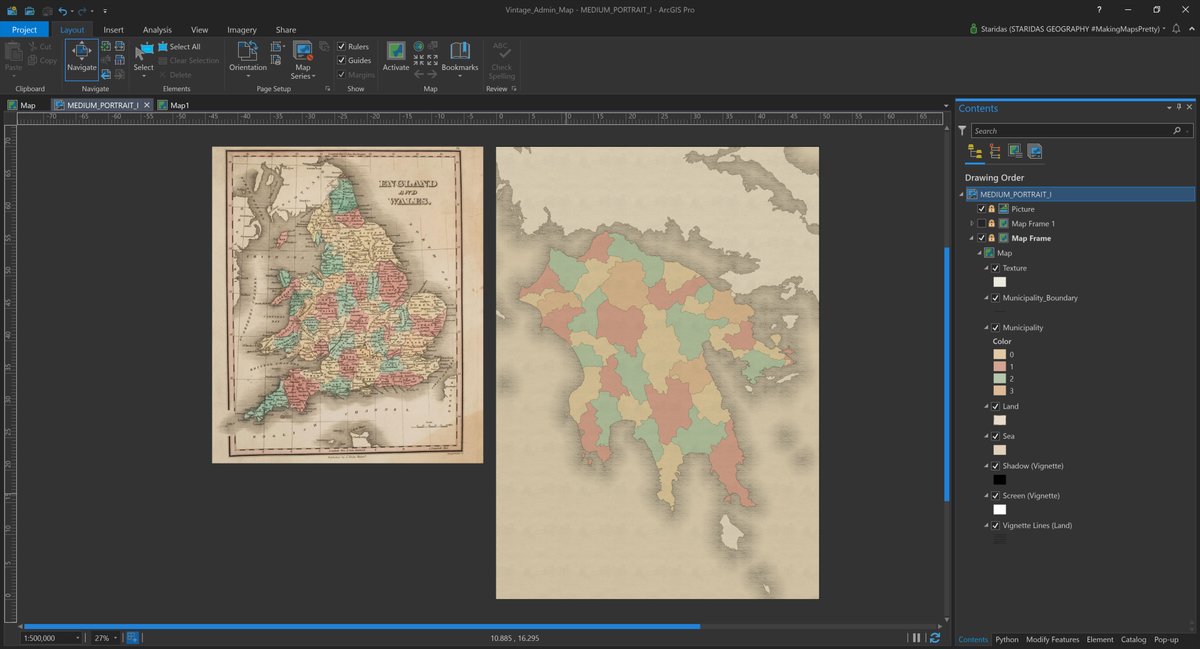The image size is (1200, 649).
Task: Toggle Screen (Vignette) layer checkbox
Action: [996, 496]
